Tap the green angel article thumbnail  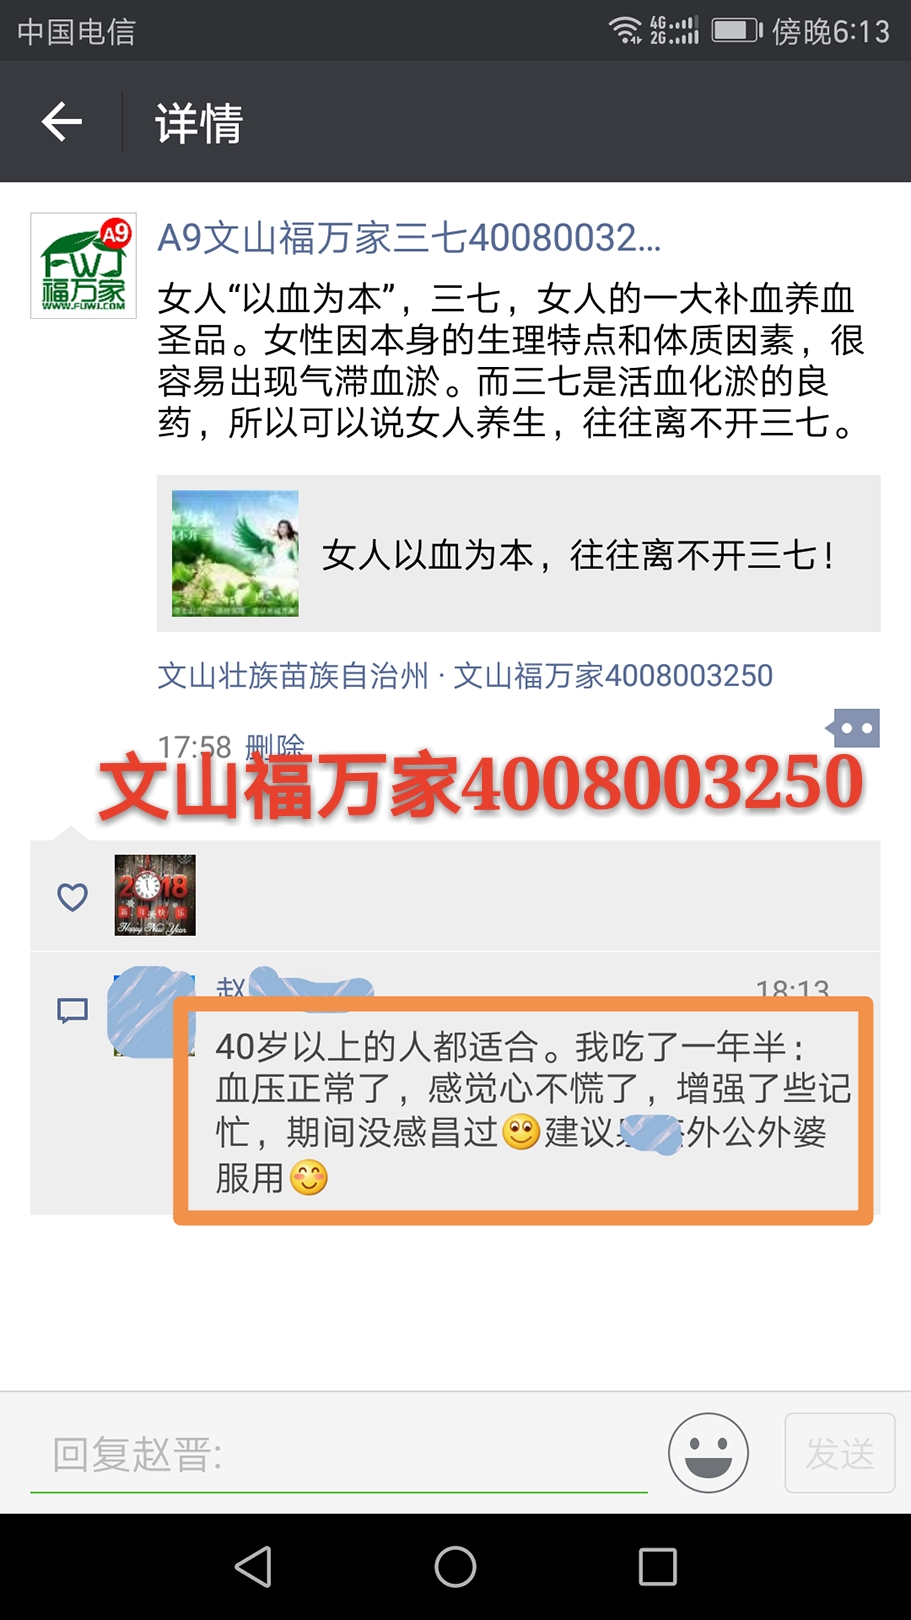click(235, 553)
